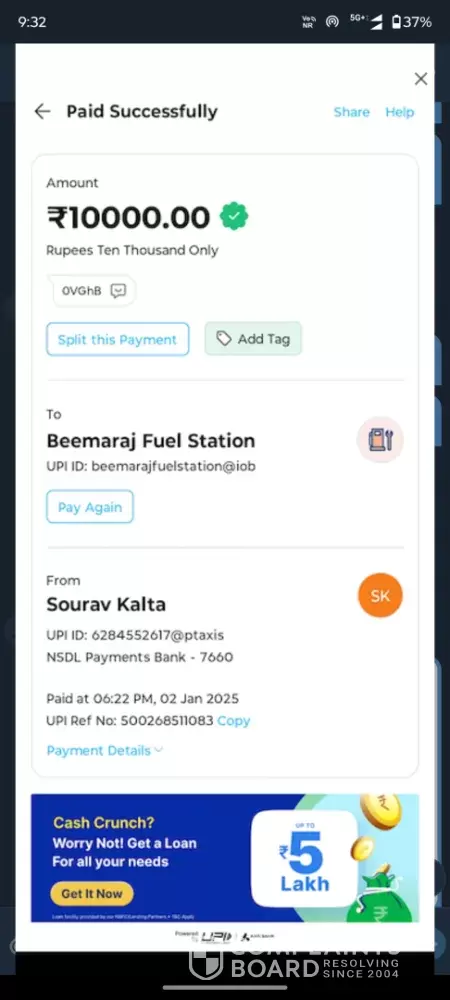The width and height of the screenshot is (450, 1000).
Task: Tap the fuel station merchant icon
Action: (380, 440)
